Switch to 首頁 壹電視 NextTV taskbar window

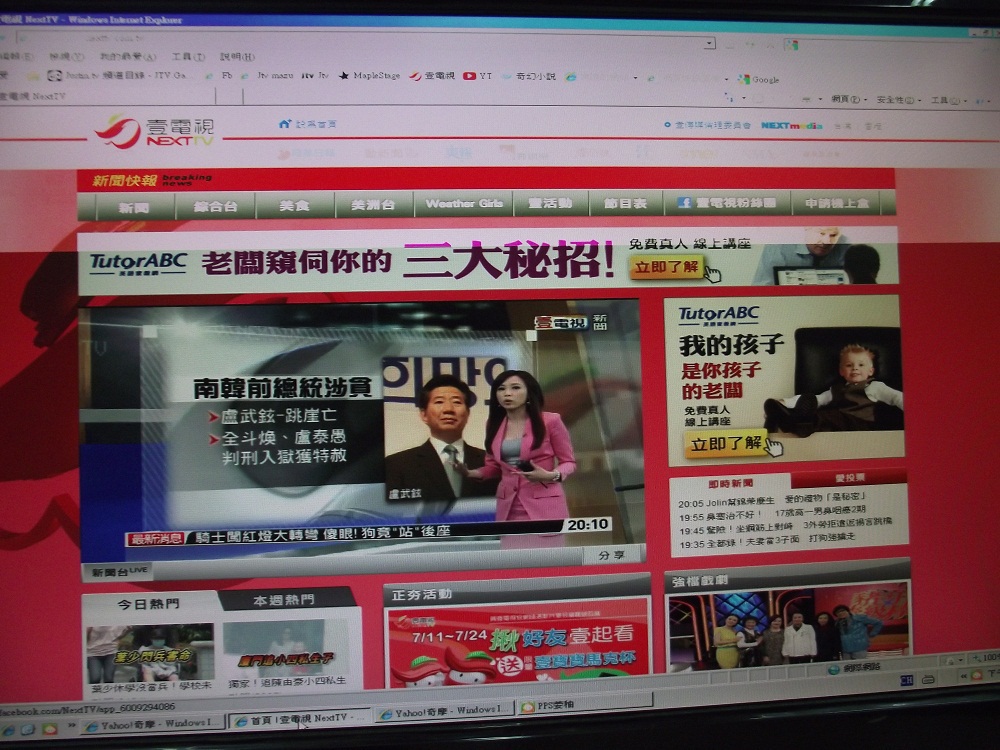pyautogui.click(x=300, y=719)
